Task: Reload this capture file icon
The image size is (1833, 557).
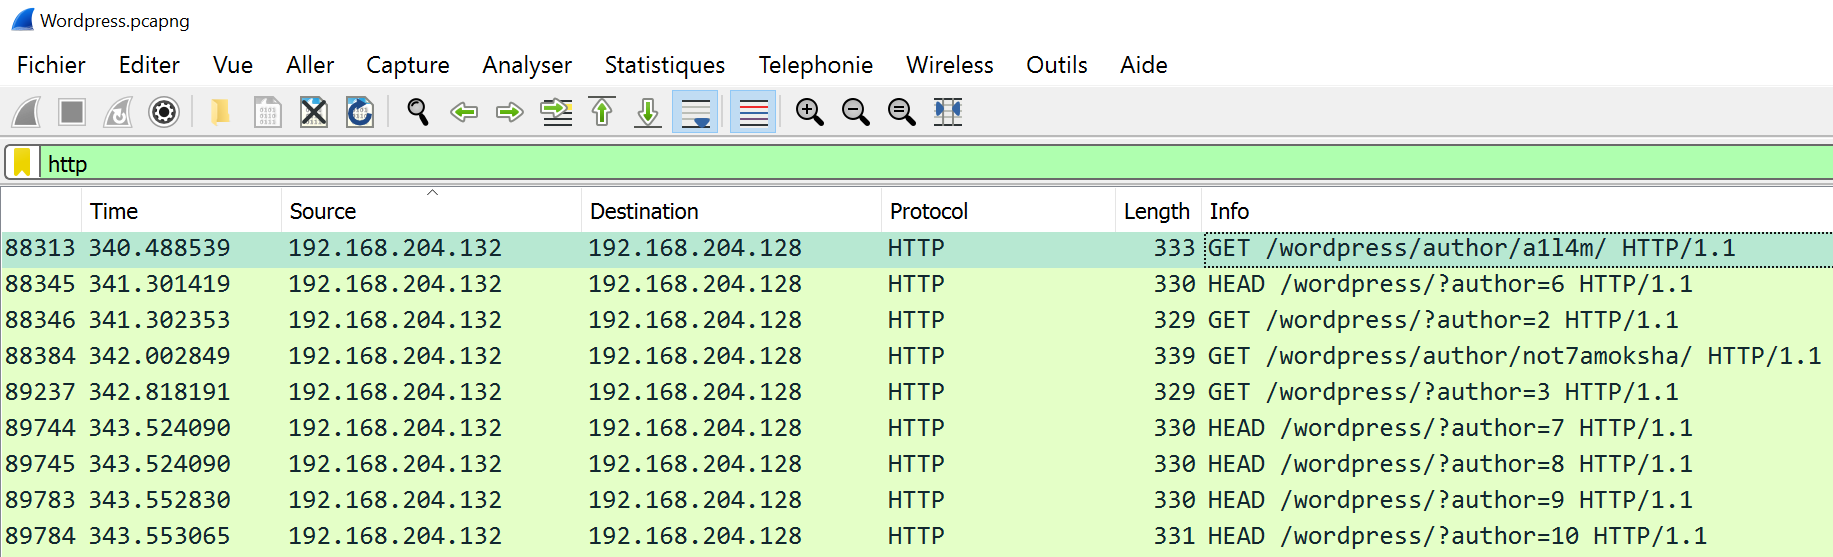Action: pos(360,112)
